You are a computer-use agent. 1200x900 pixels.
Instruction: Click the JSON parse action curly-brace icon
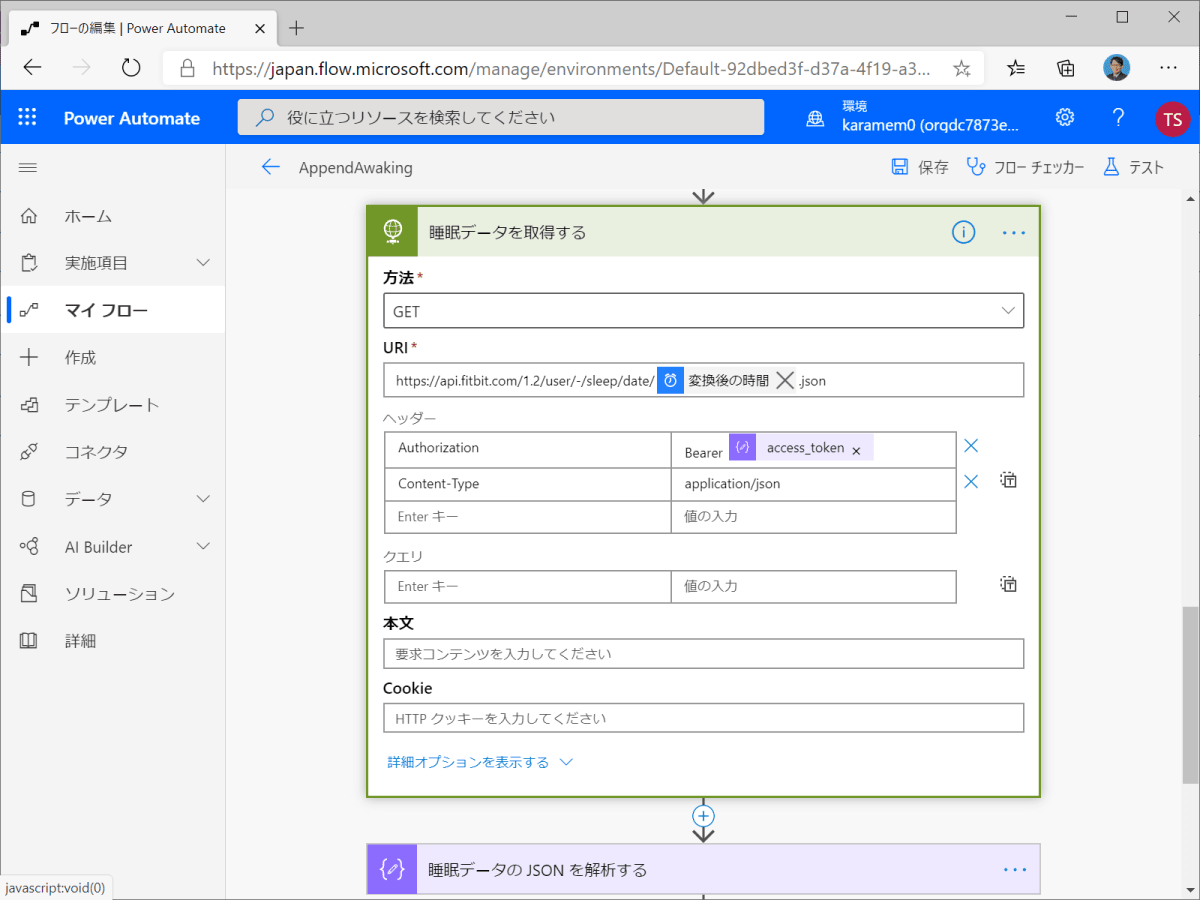coord(392,869)
